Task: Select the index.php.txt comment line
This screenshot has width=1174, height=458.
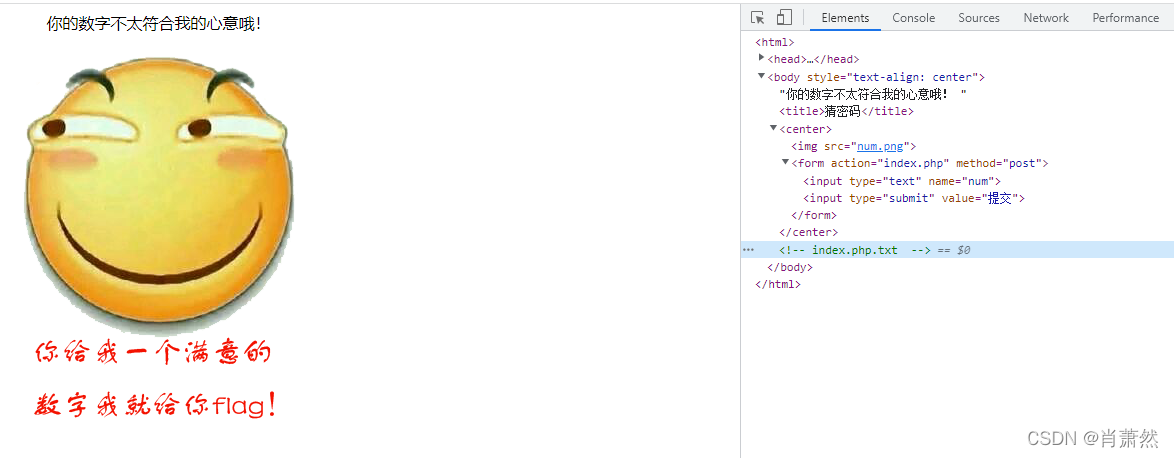Action: [957, 249]
